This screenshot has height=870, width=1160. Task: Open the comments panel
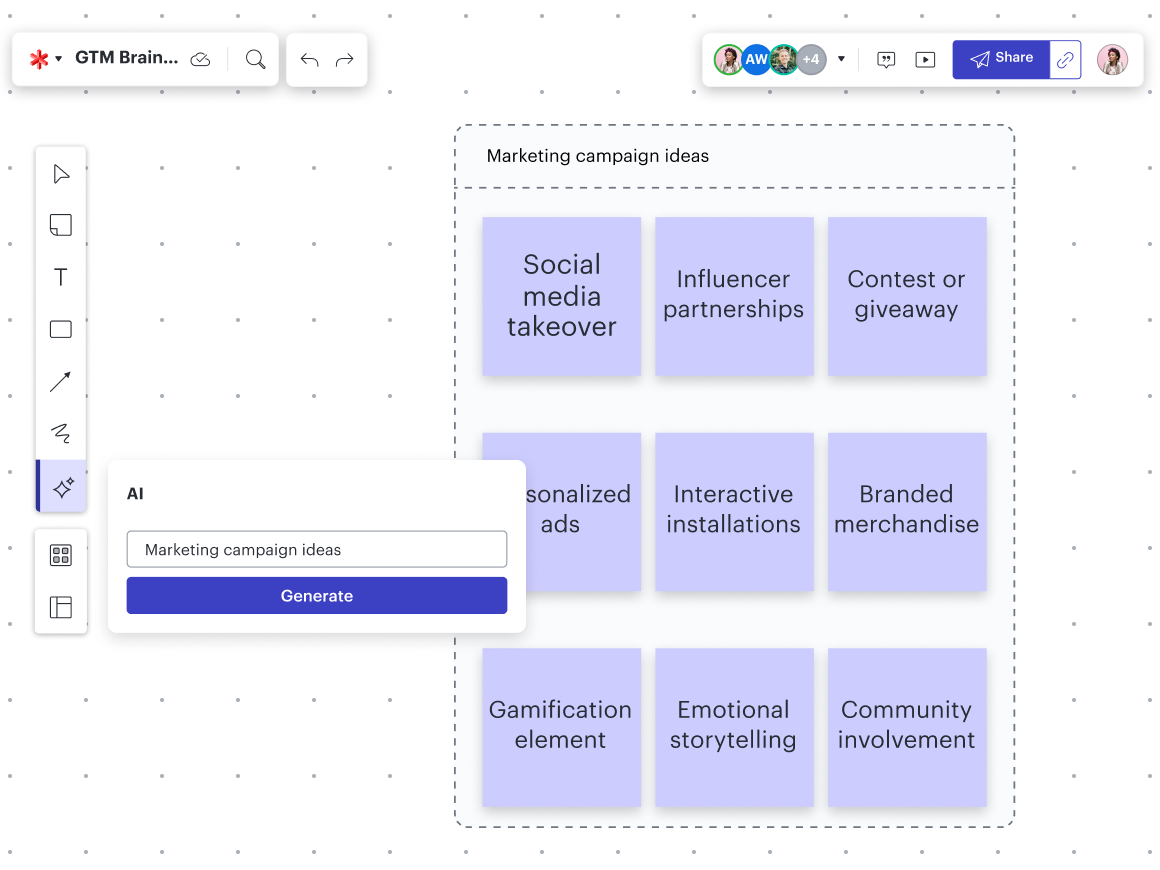(x=886, y=59)
